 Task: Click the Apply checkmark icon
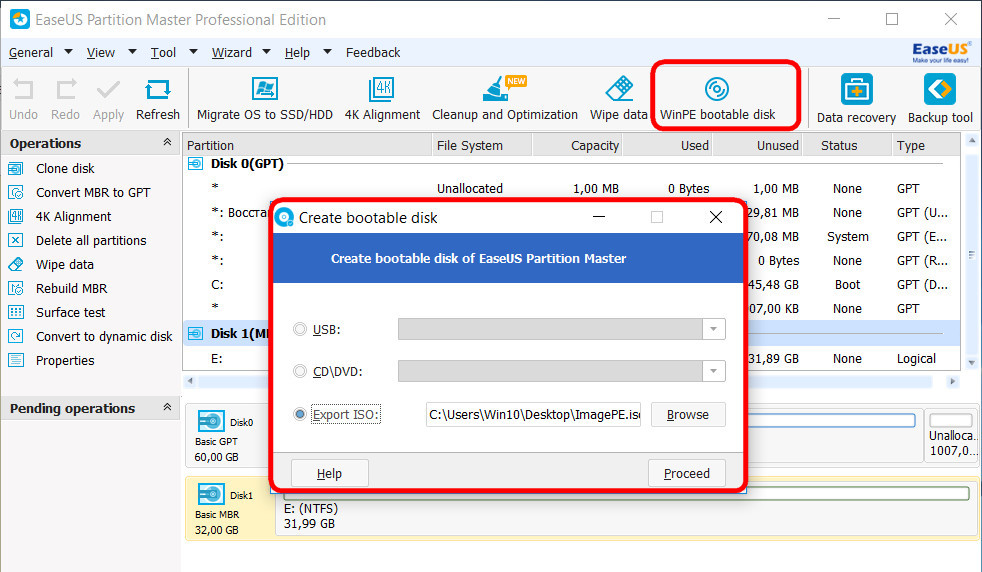[x=108, y=89]
